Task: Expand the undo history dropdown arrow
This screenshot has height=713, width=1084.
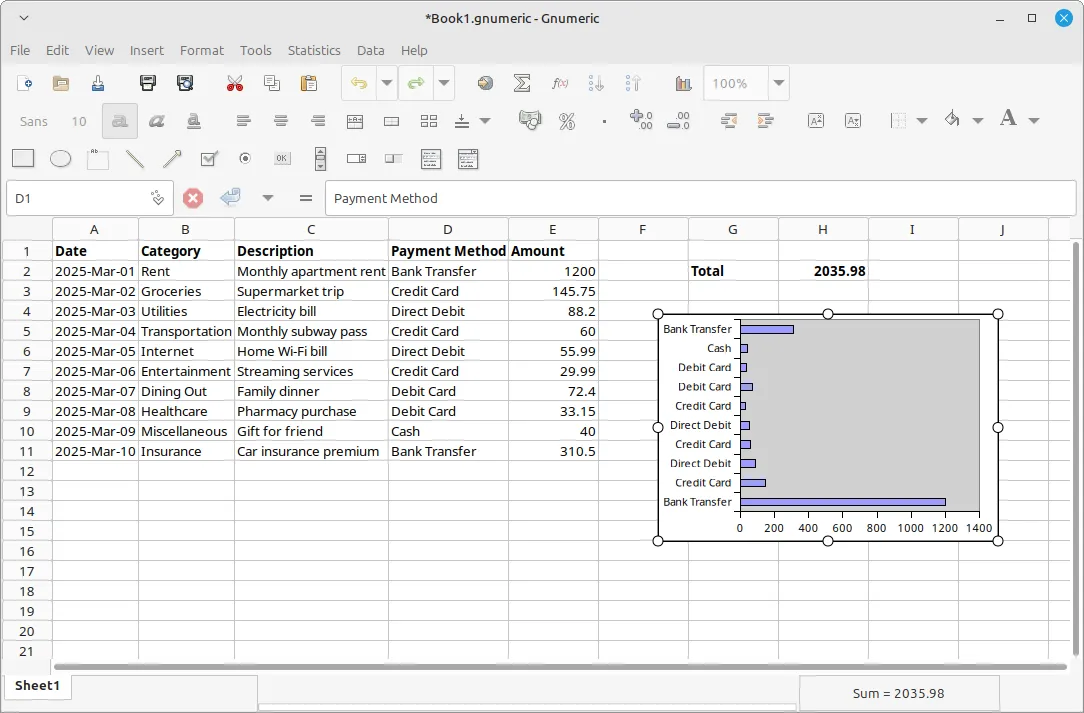Action: pyautogui.click(x=387, y=84)
